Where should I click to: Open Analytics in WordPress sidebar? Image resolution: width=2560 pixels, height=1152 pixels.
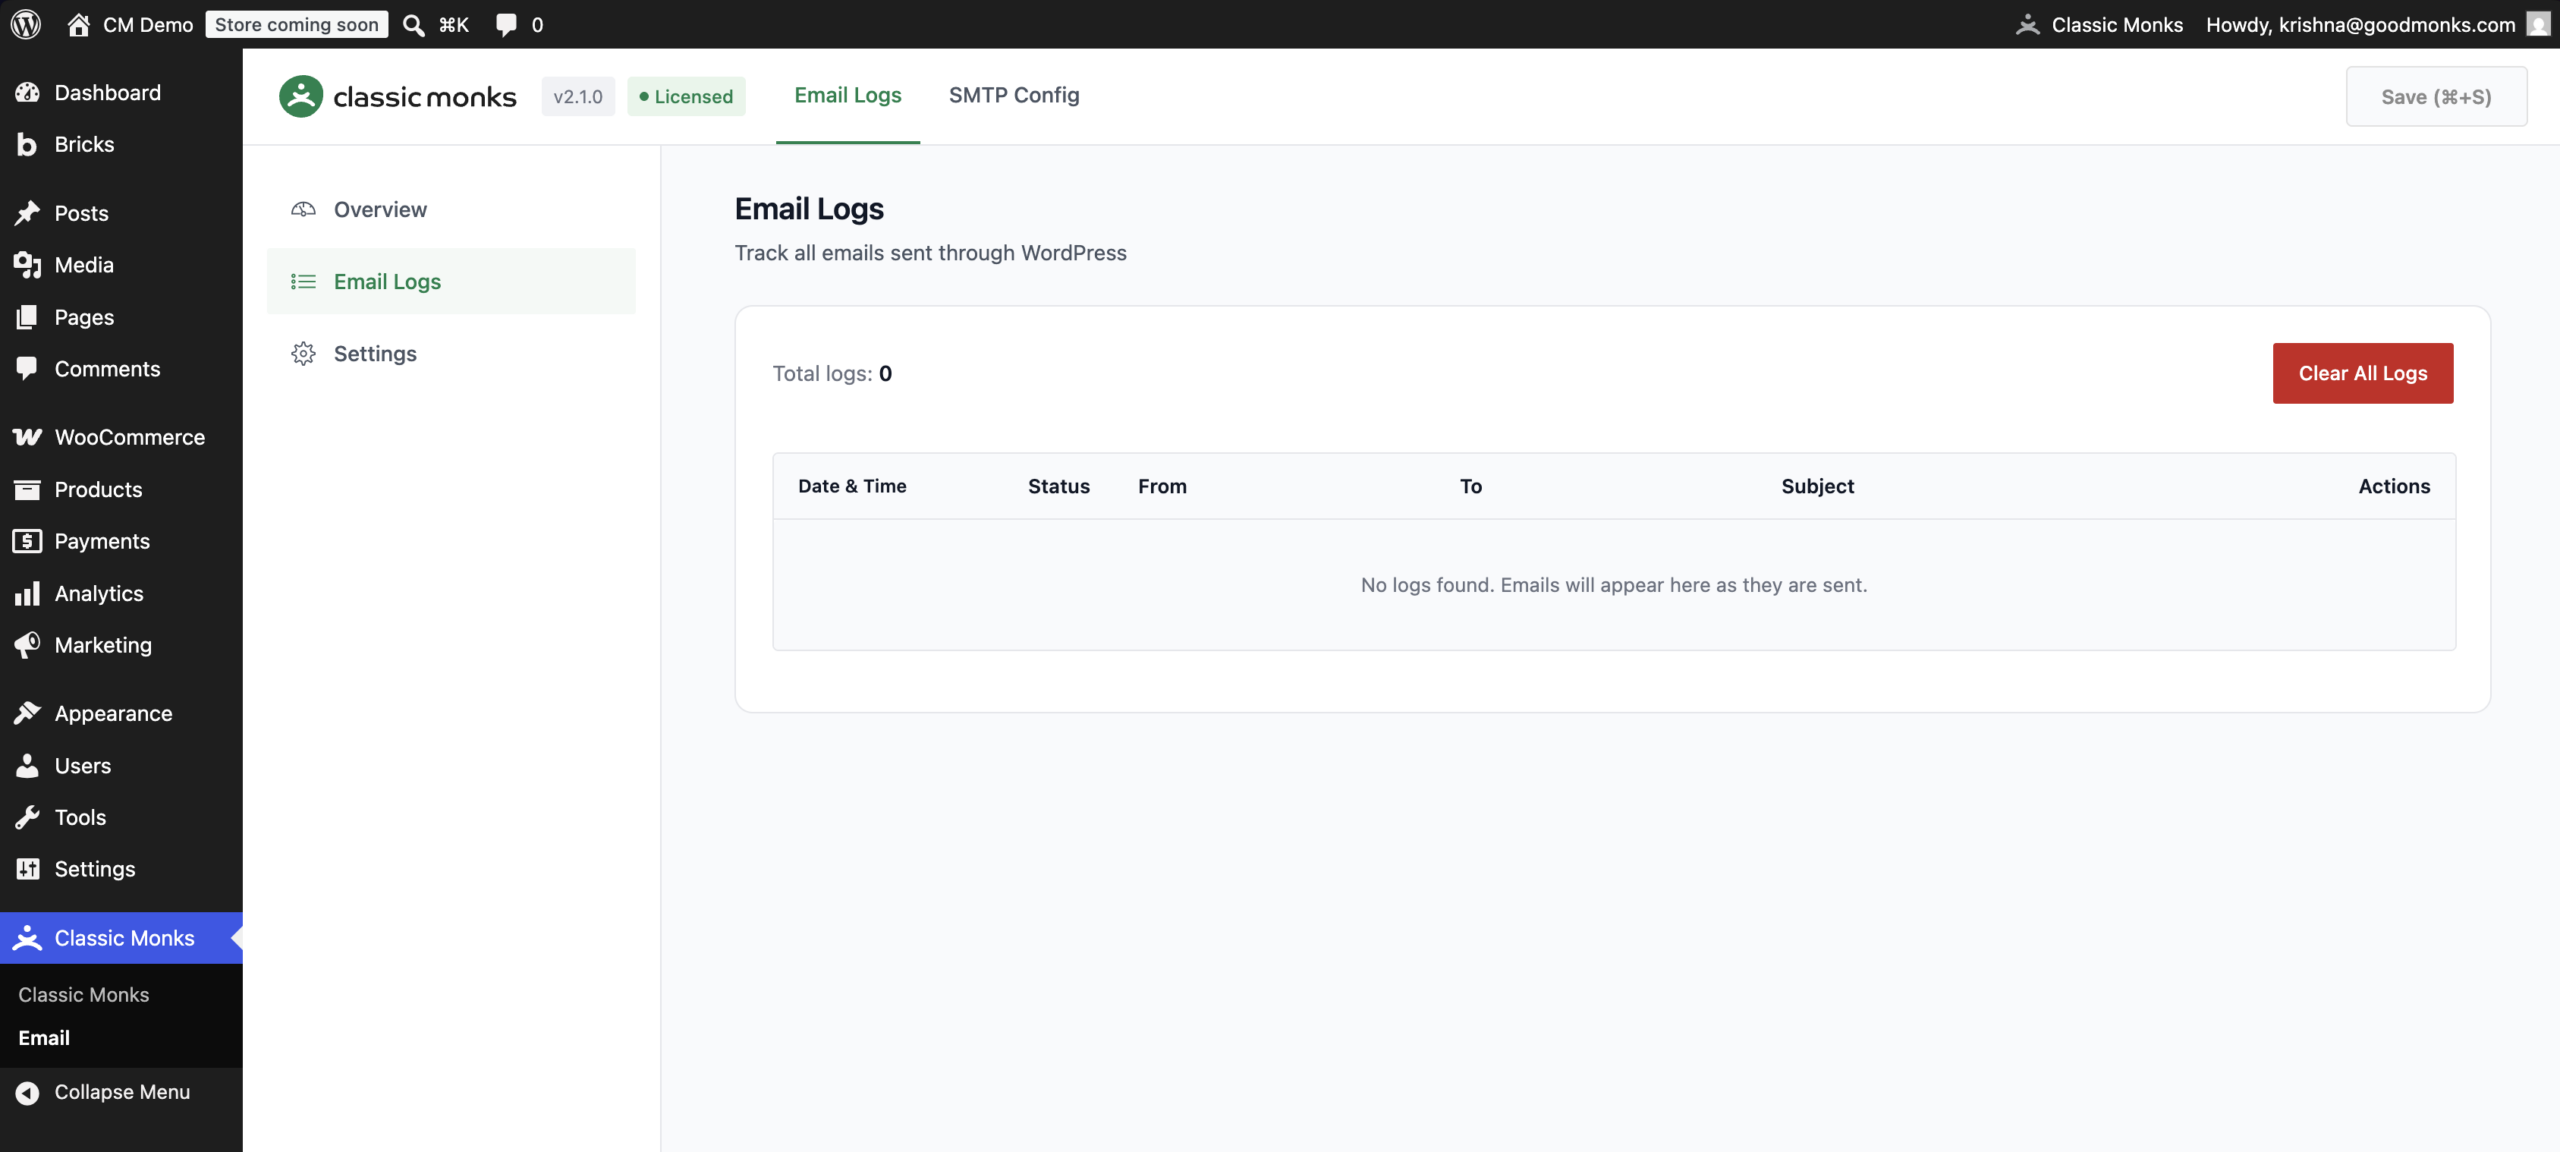click(x=121, y=593)
